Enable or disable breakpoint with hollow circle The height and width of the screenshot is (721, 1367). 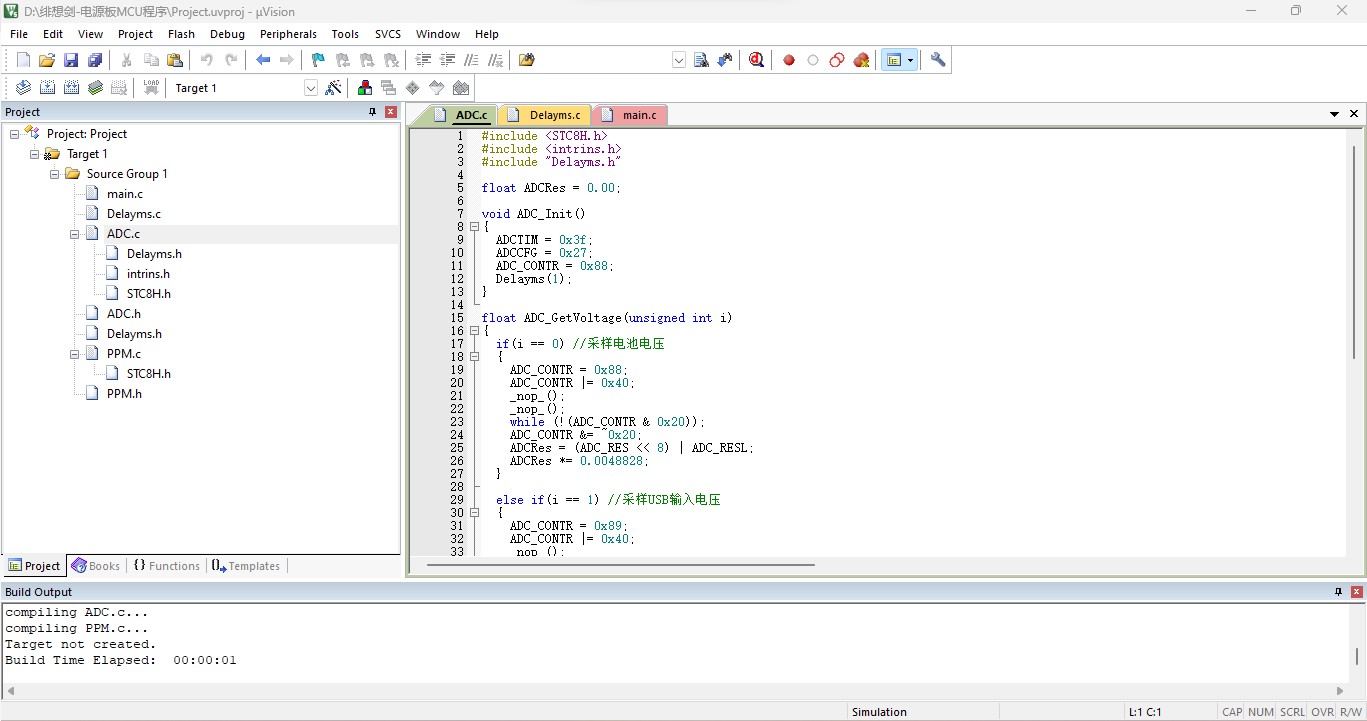813,60
